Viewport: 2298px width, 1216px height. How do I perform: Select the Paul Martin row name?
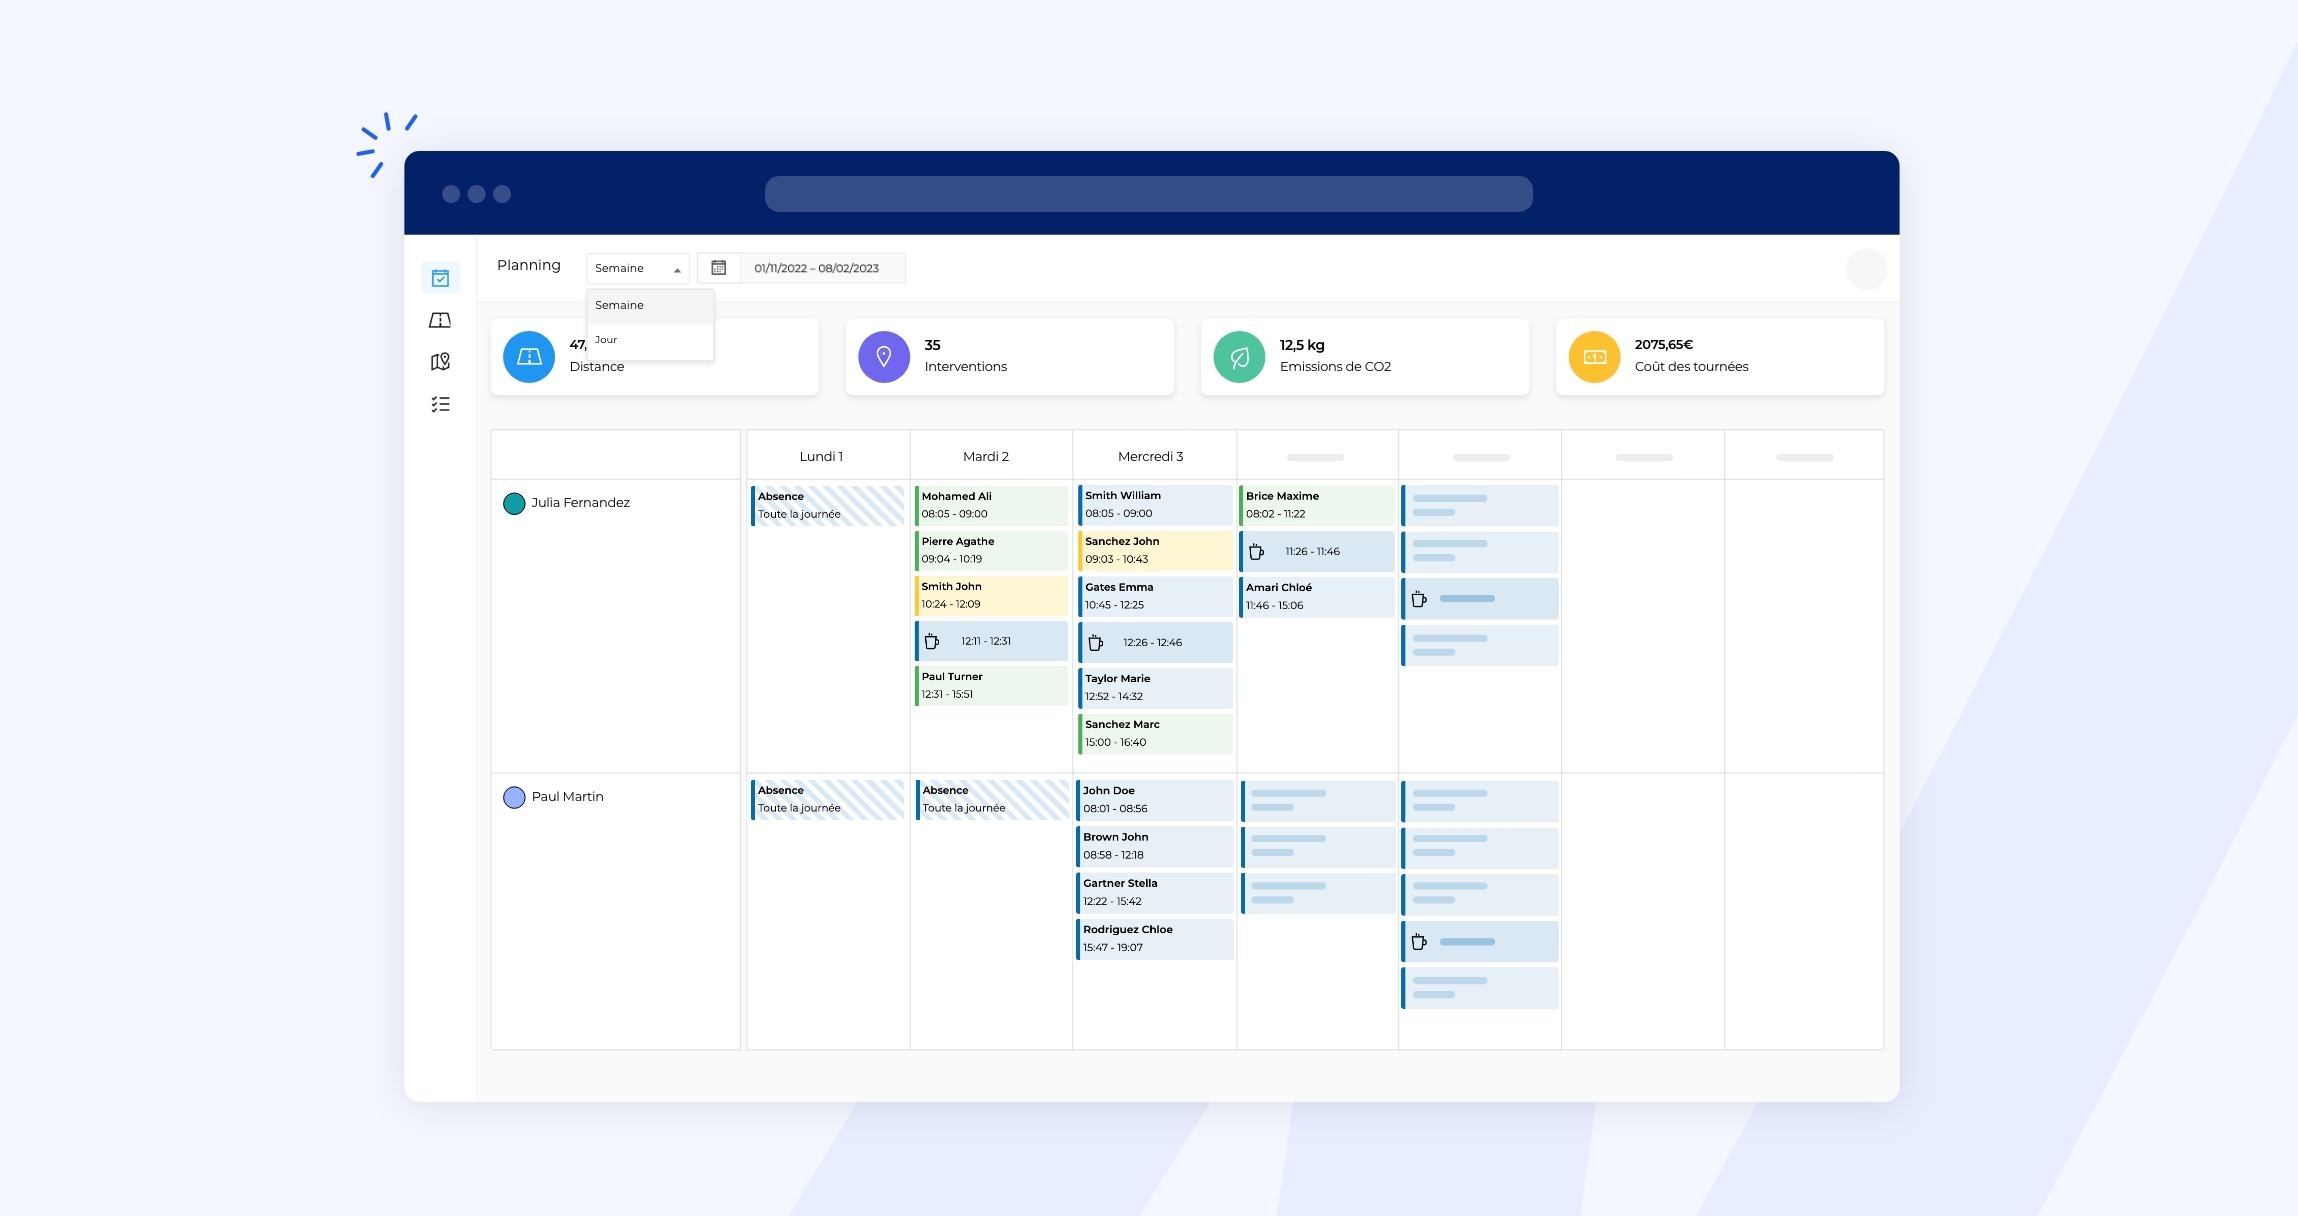click(x=568, y=797)
